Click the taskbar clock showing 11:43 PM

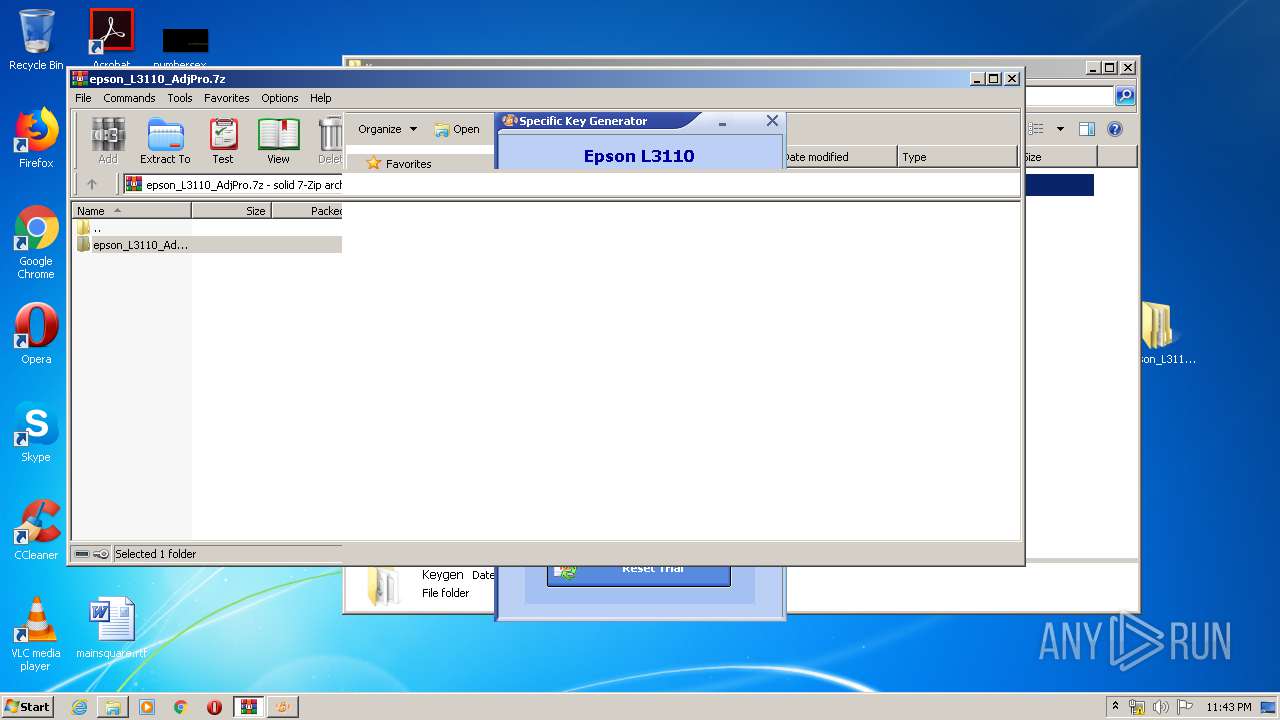click(1229, 707)
